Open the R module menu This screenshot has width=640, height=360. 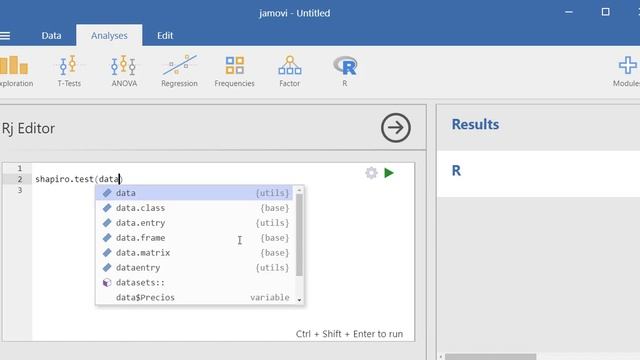(x=345, y=71)
